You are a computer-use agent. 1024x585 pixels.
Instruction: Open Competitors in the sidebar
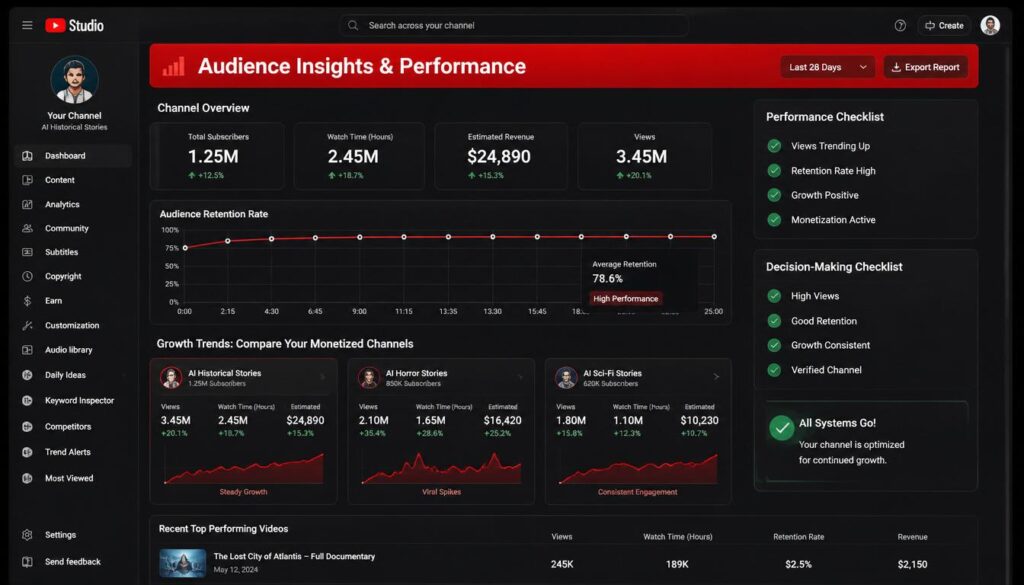click(x=73, y=426)
